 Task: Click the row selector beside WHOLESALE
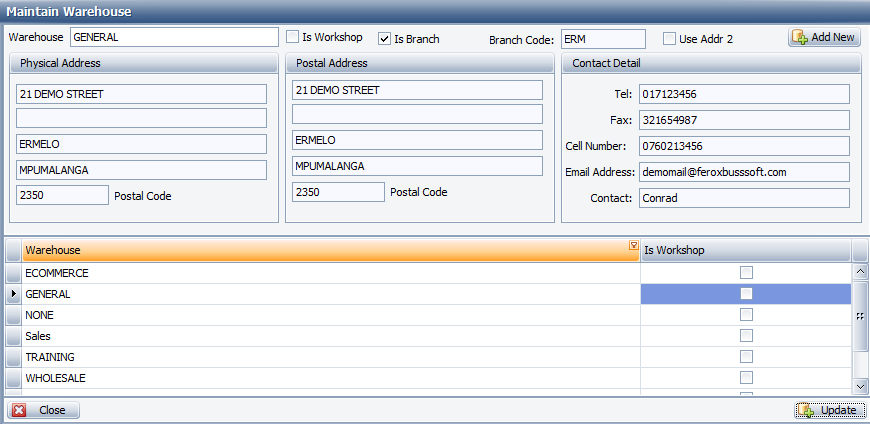click(x=13, y=378)
